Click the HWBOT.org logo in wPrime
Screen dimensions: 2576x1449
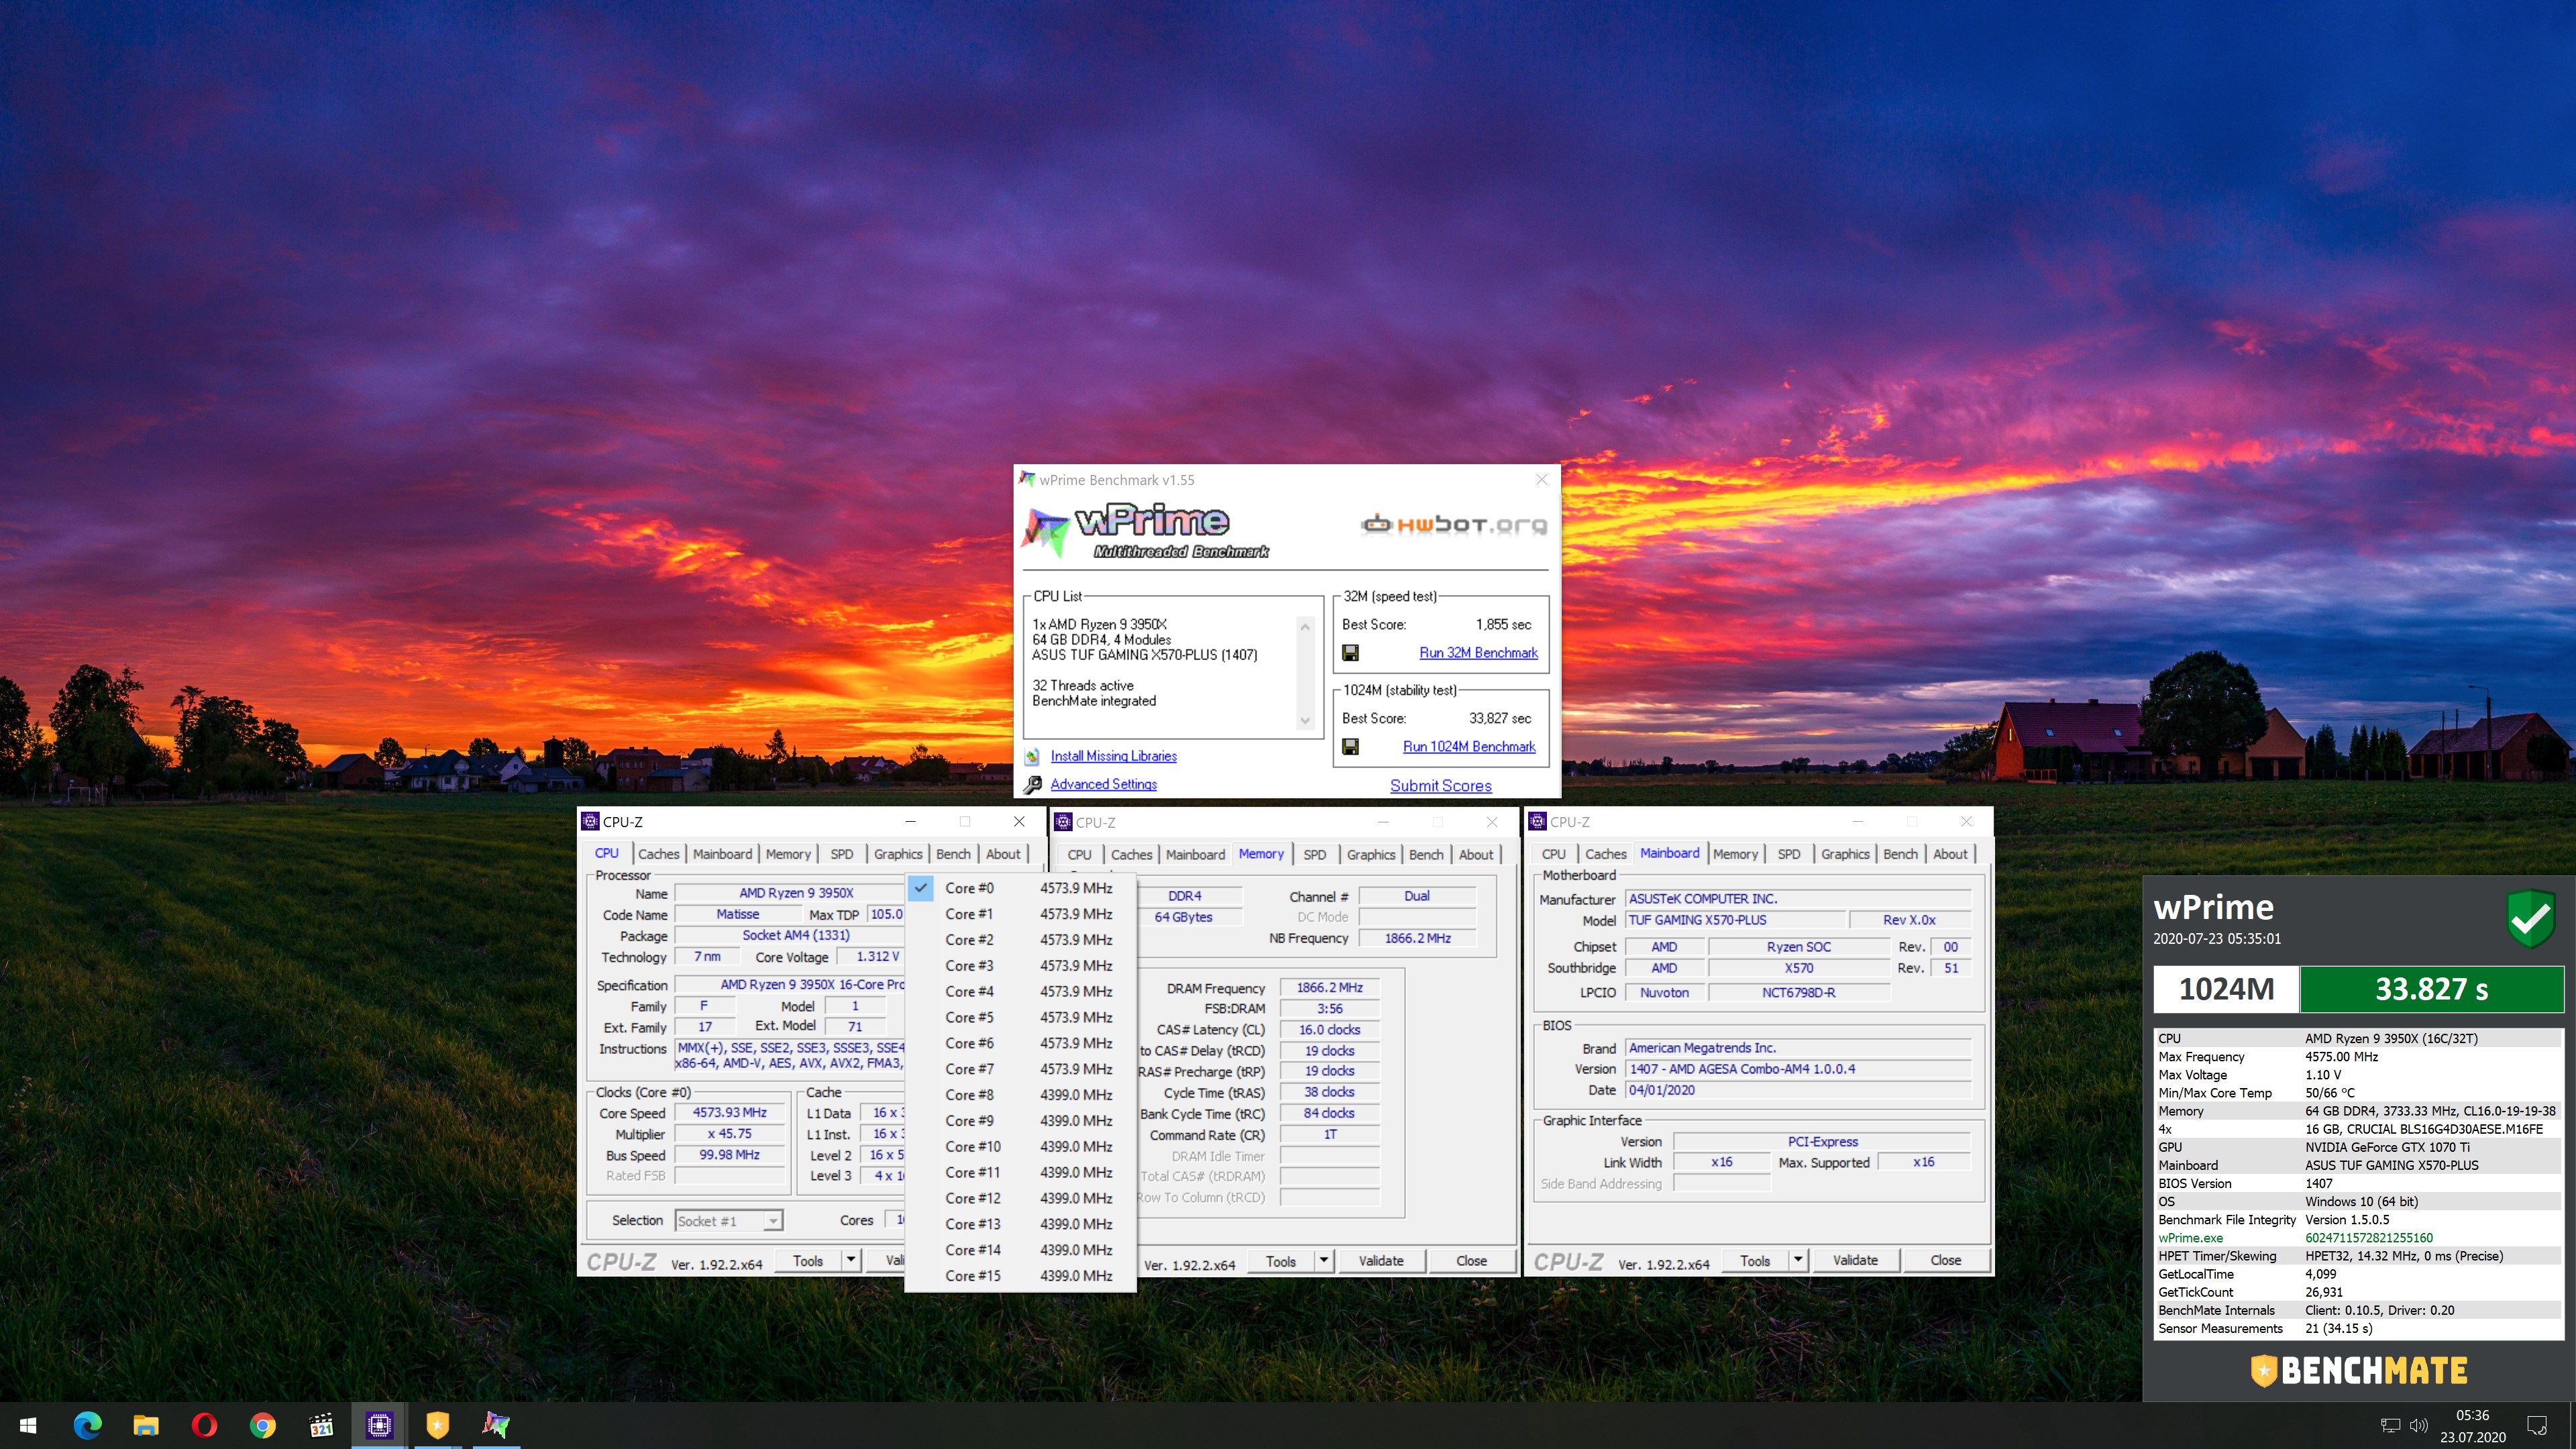tap(1453, 524)
